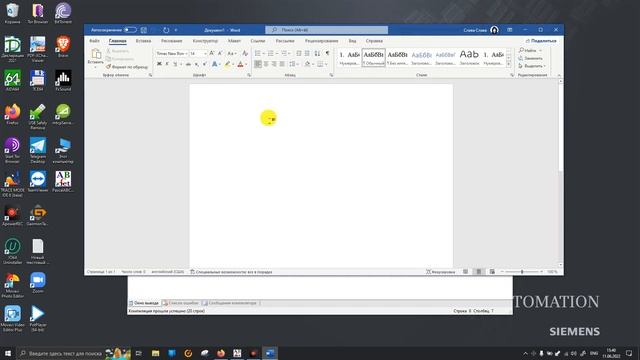
Task: Open the font color dropdown arrow
Action: pos(246,64)
